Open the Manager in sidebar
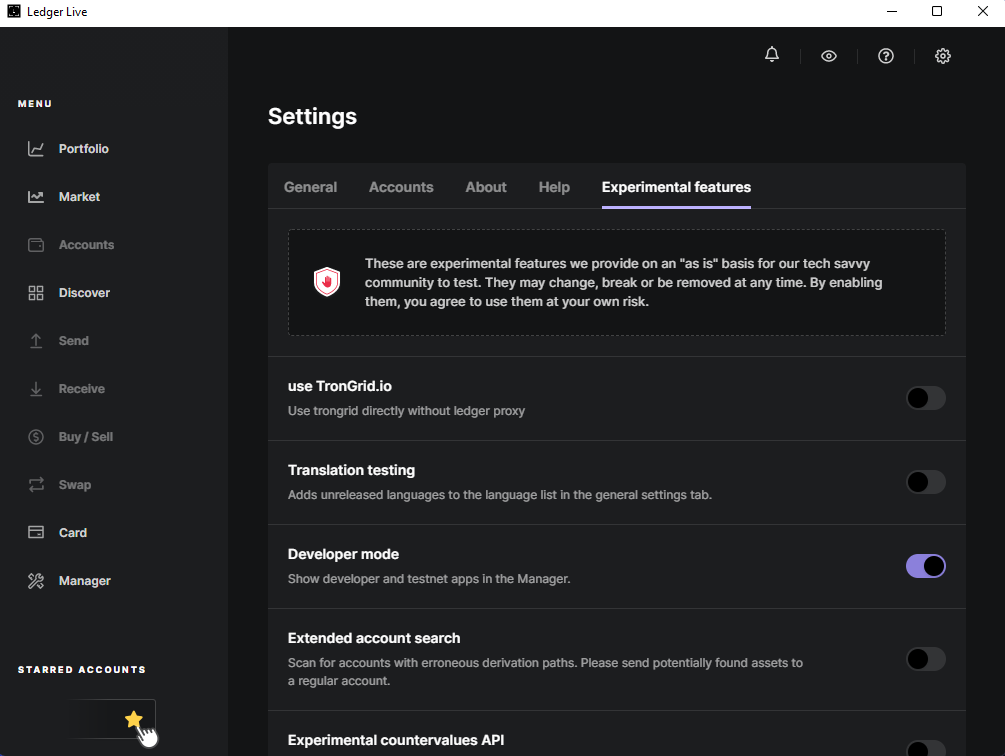The image size is (1005, 756). click(x=84, y=581)
